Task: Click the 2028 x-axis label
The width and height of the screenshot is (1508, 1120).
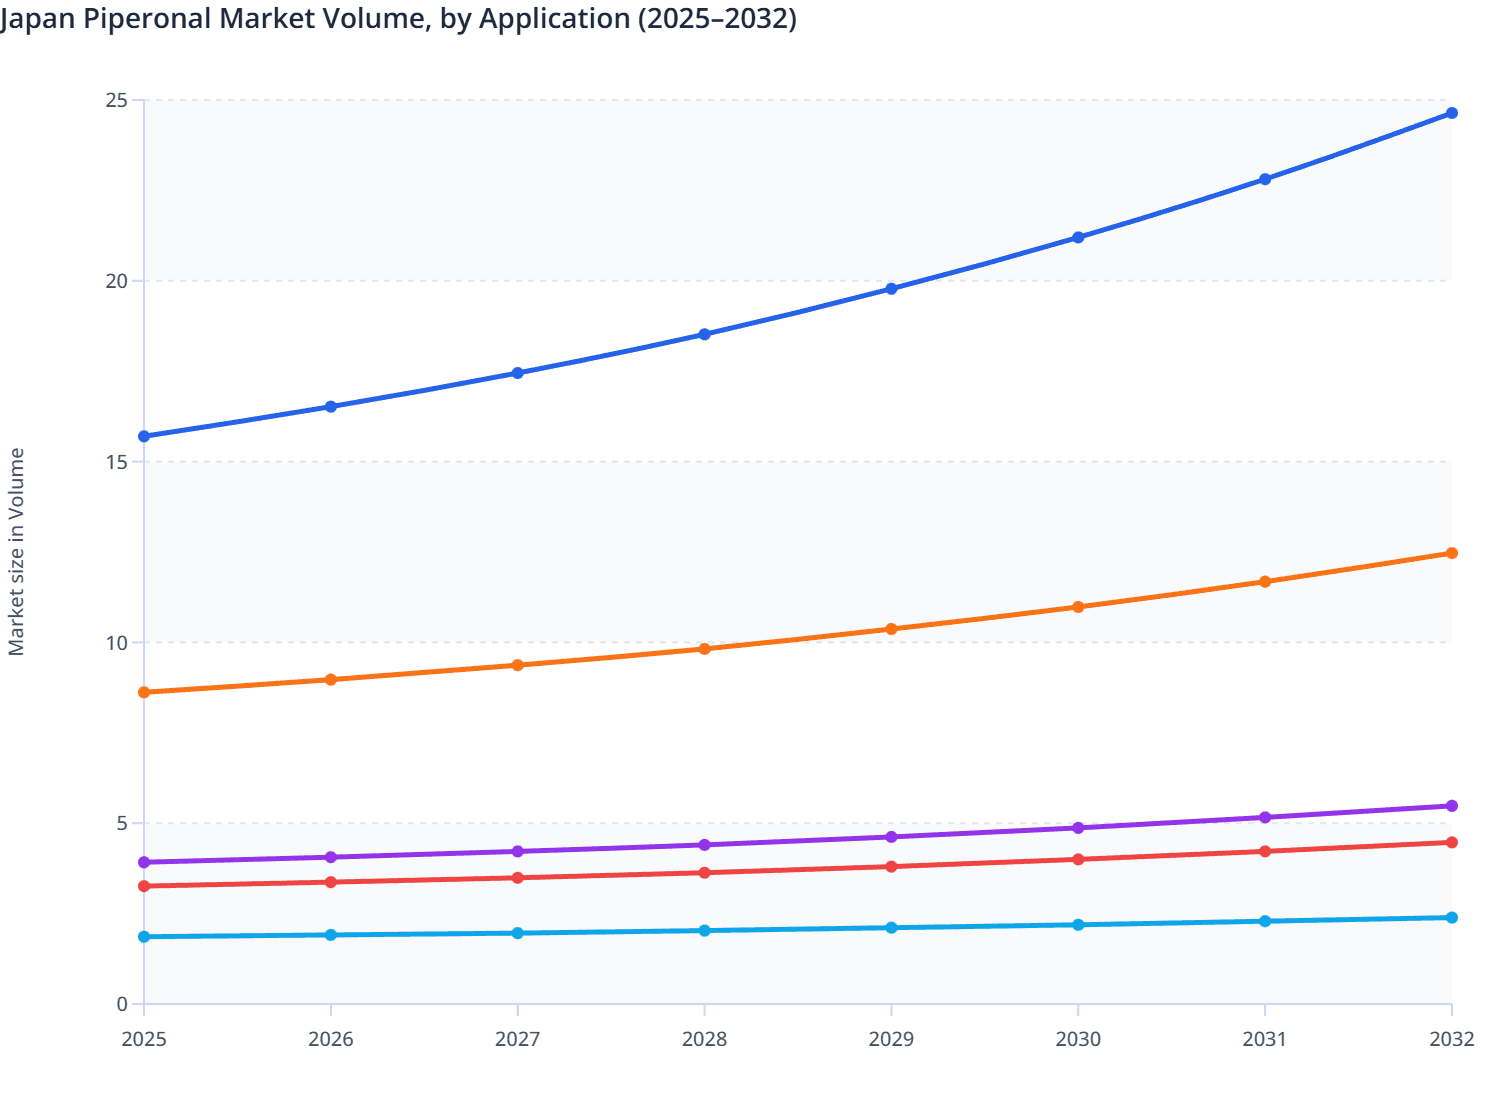Action: [x=704, y=1040]
